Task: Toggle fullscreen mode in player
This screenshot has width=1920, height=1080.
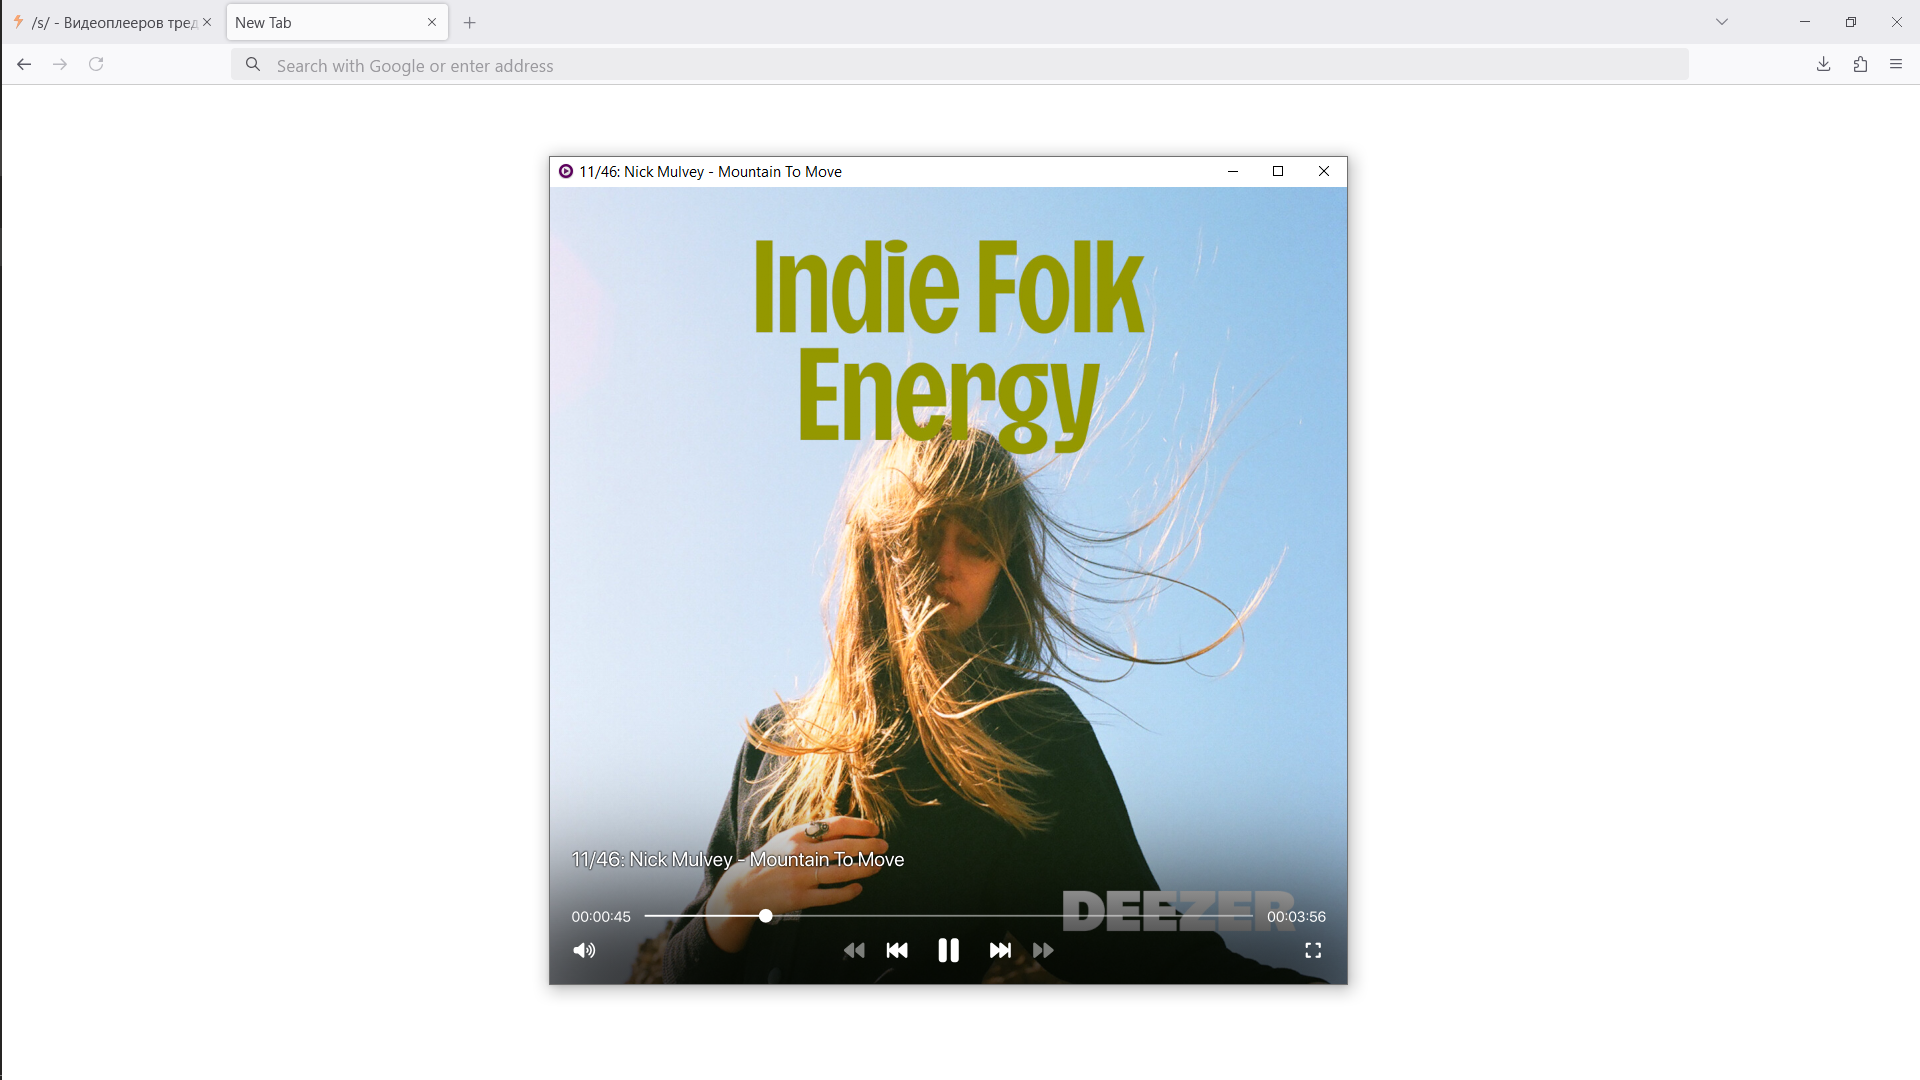Action: point(1313,950)
